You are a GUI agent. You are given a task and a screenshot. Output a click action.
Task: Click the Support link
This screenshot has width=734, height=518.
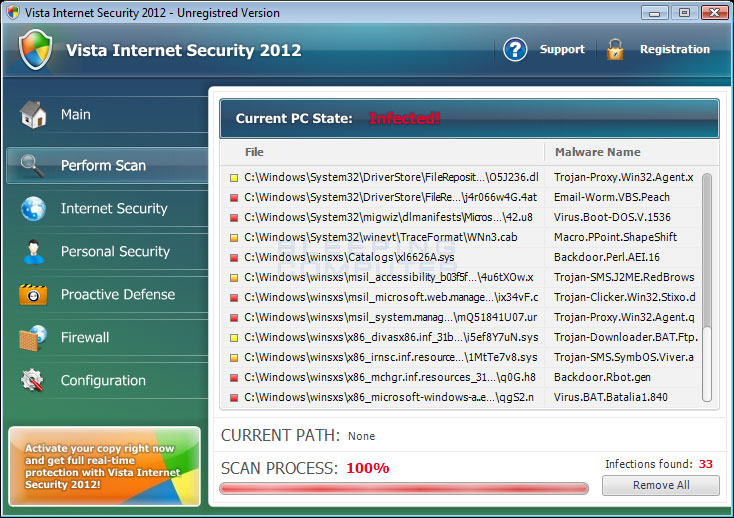coord(562,49)
